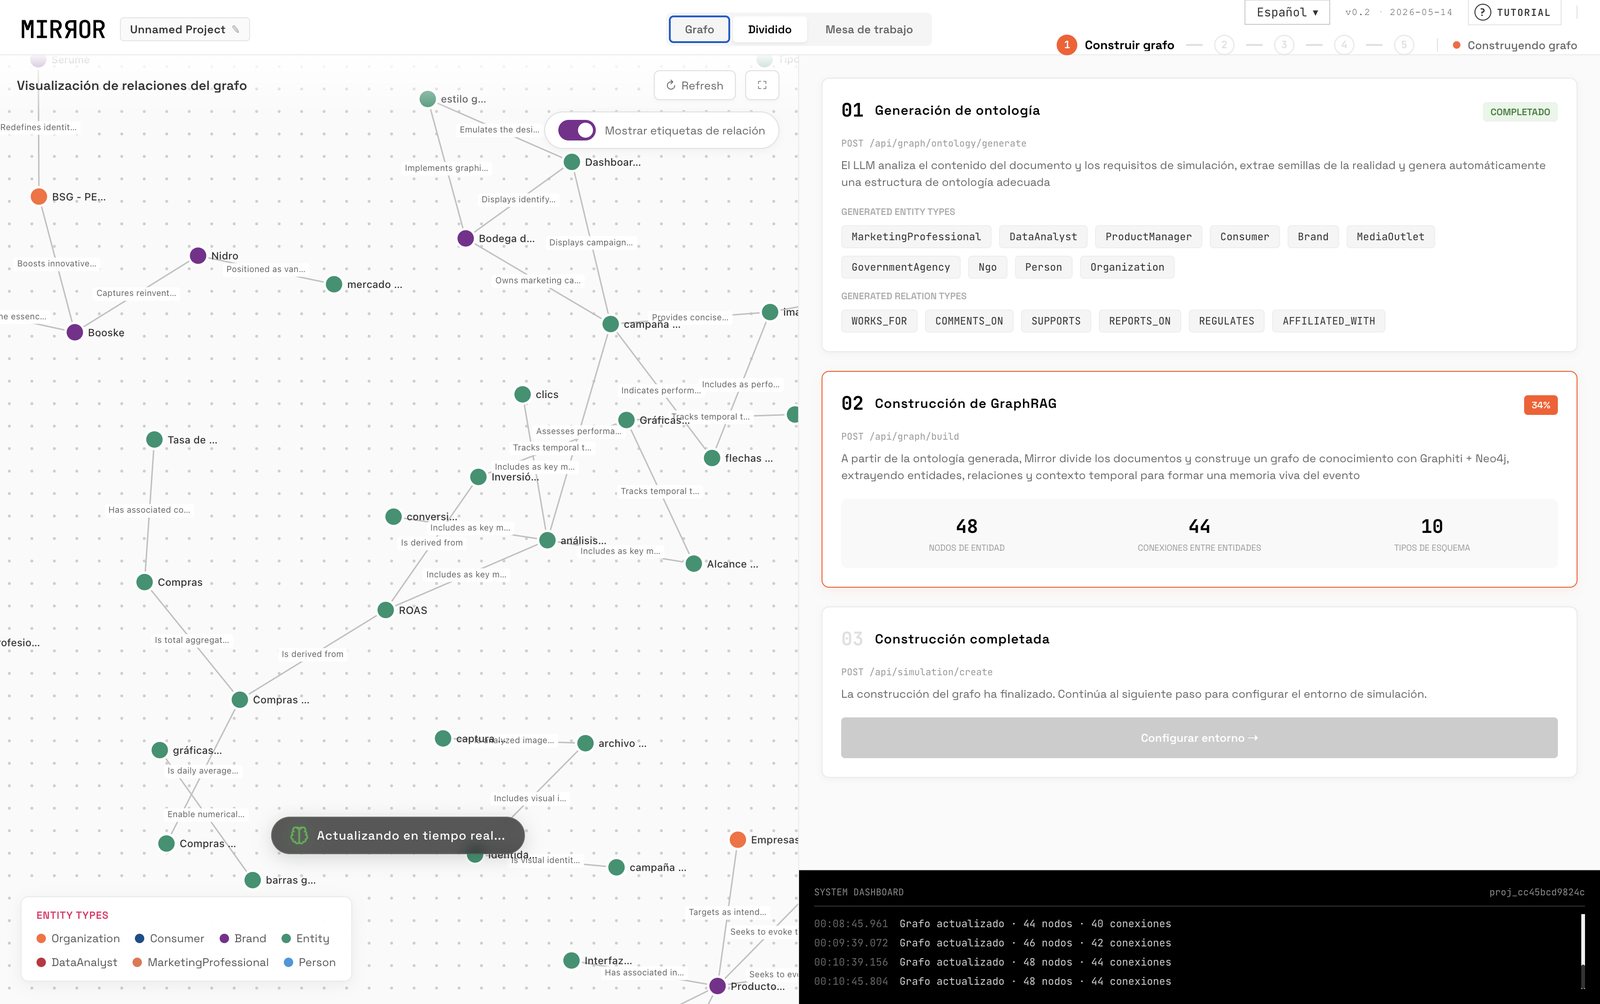Select the Gráficas... green node
Screen dimensions: 1600x1004
pos(626,420)
